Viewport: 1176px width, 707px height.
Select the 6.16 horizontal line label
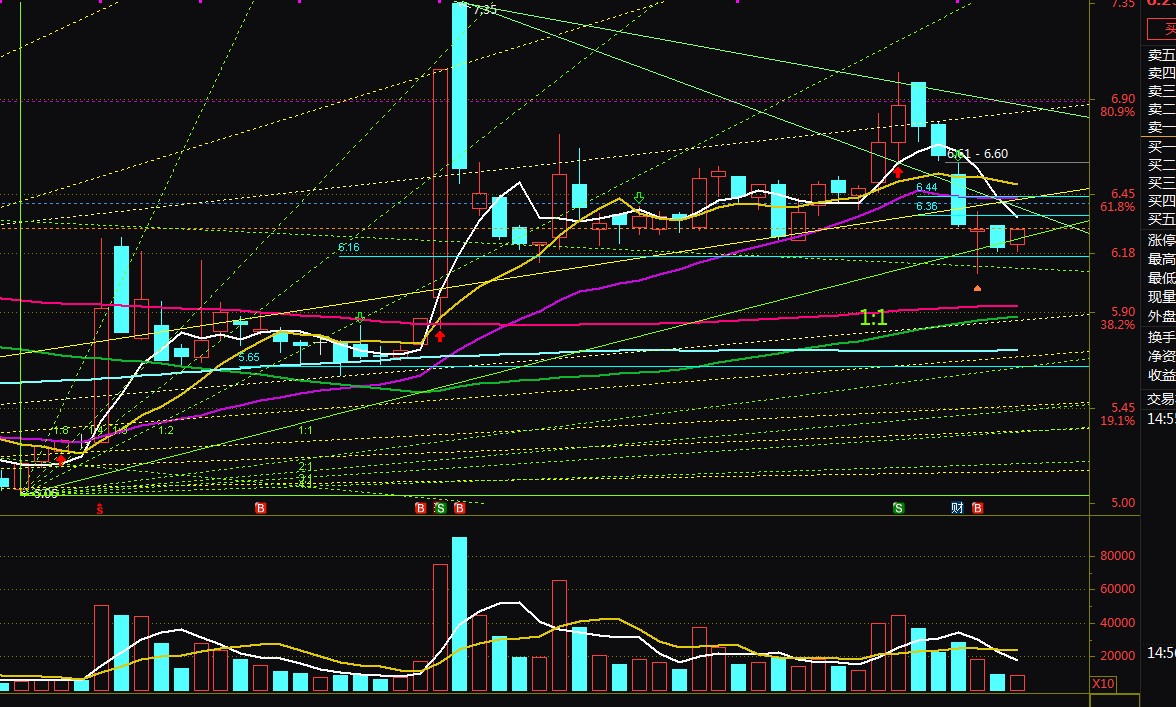coord(349,247)
